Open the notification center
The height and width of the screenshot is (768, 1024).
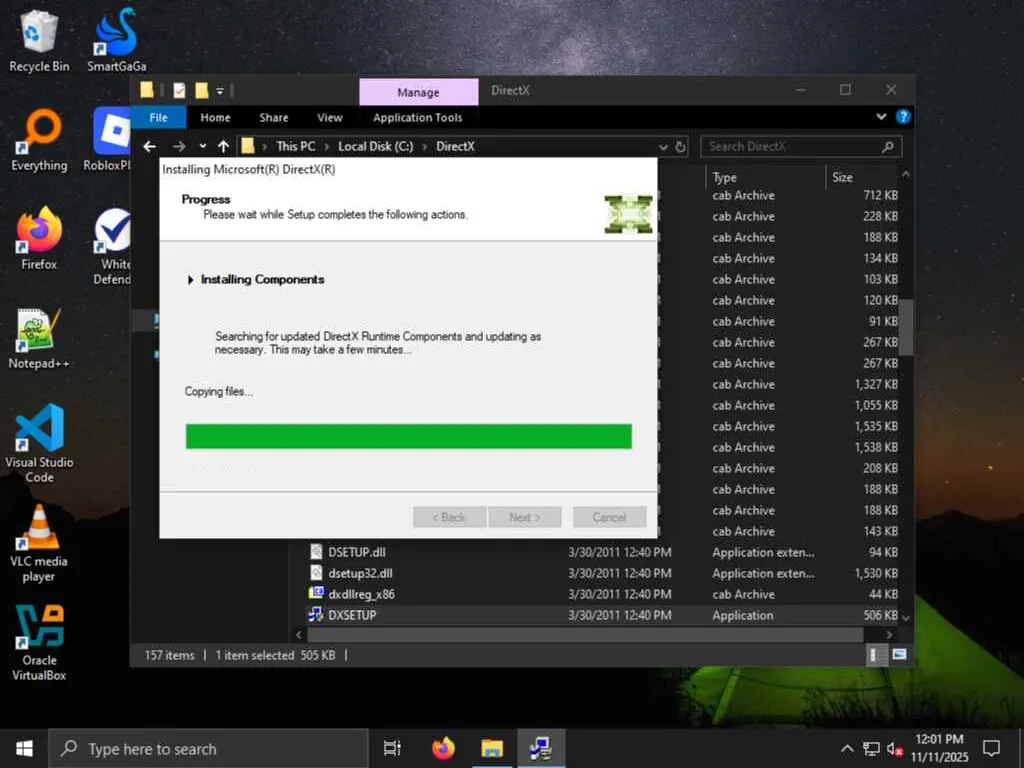point(991,748)
